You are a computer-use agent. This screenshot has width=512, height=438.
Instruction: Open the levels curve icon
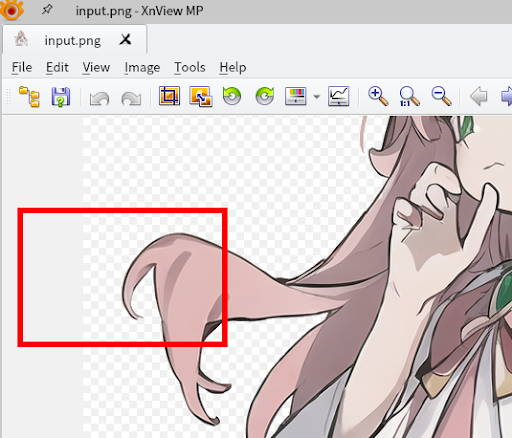(x=339, y=96)
